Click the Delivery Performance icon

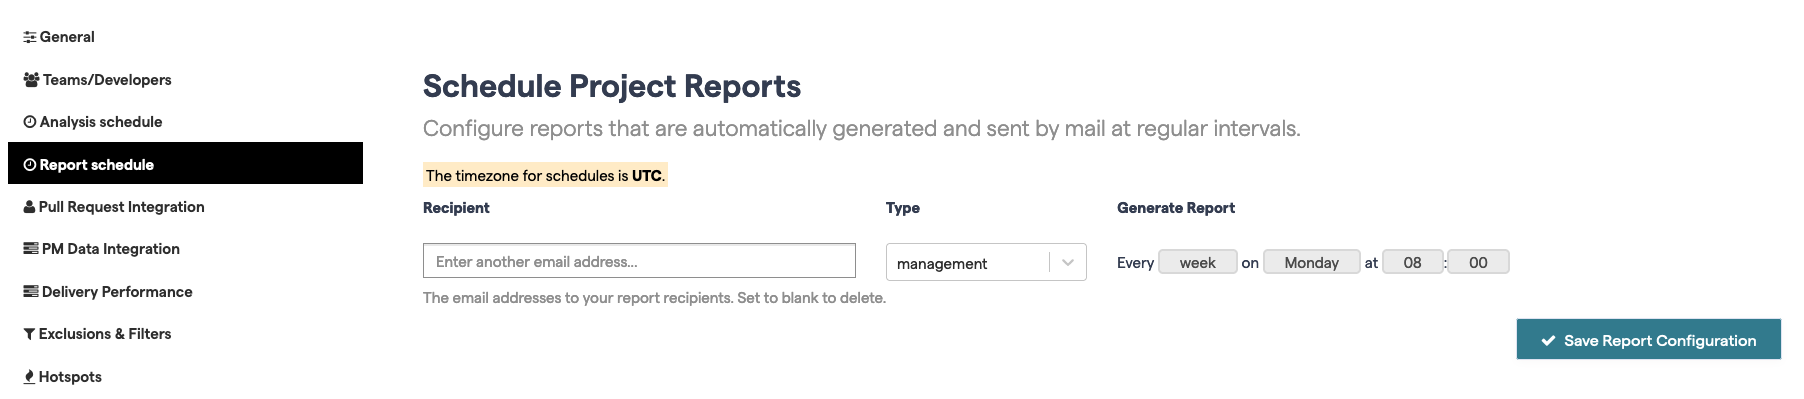pyautogui.click(x=31, y=292)
